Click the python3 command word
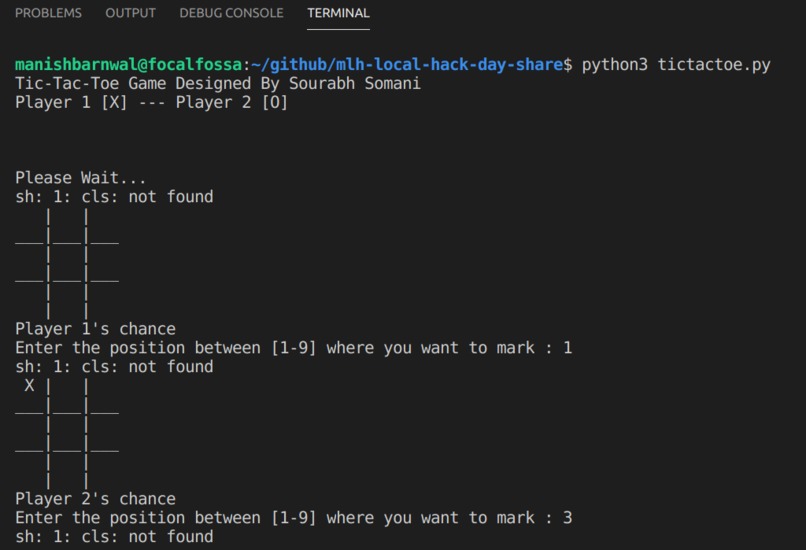 [x=615, y=65]
